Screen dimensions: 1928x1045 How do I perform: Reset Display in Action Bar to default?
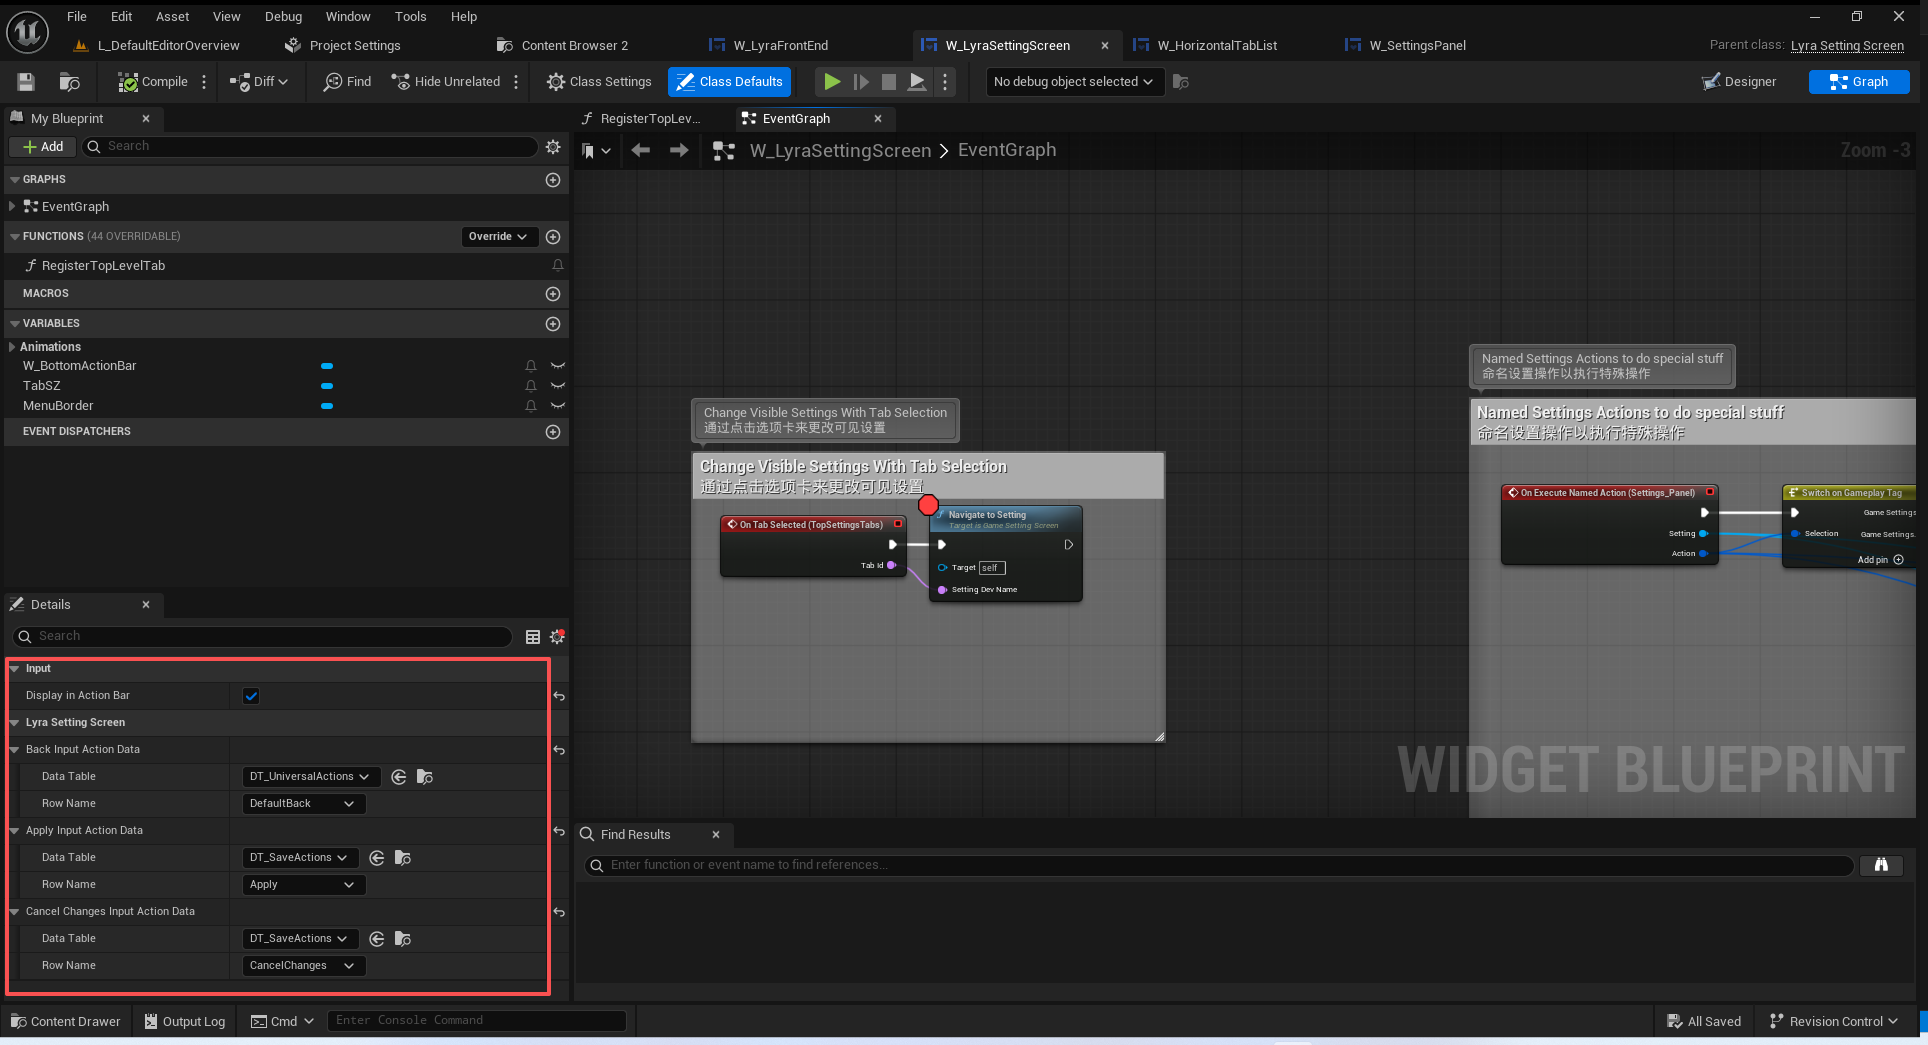pyautogui.click(x=559, y=696)
